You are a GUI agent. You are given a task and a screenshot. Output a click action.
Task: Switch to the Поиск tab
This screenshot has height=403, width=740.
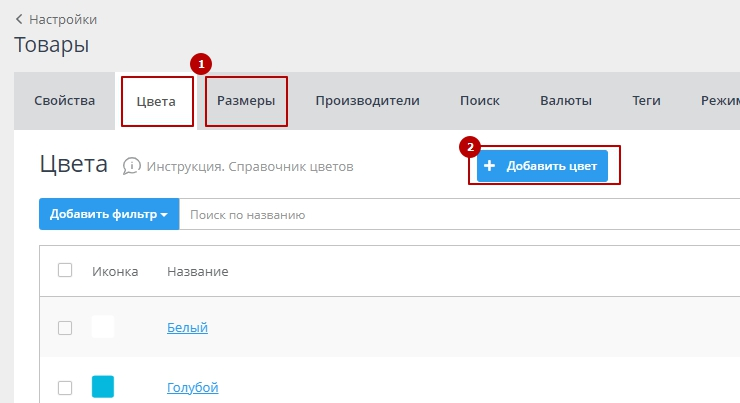(479, 100)
